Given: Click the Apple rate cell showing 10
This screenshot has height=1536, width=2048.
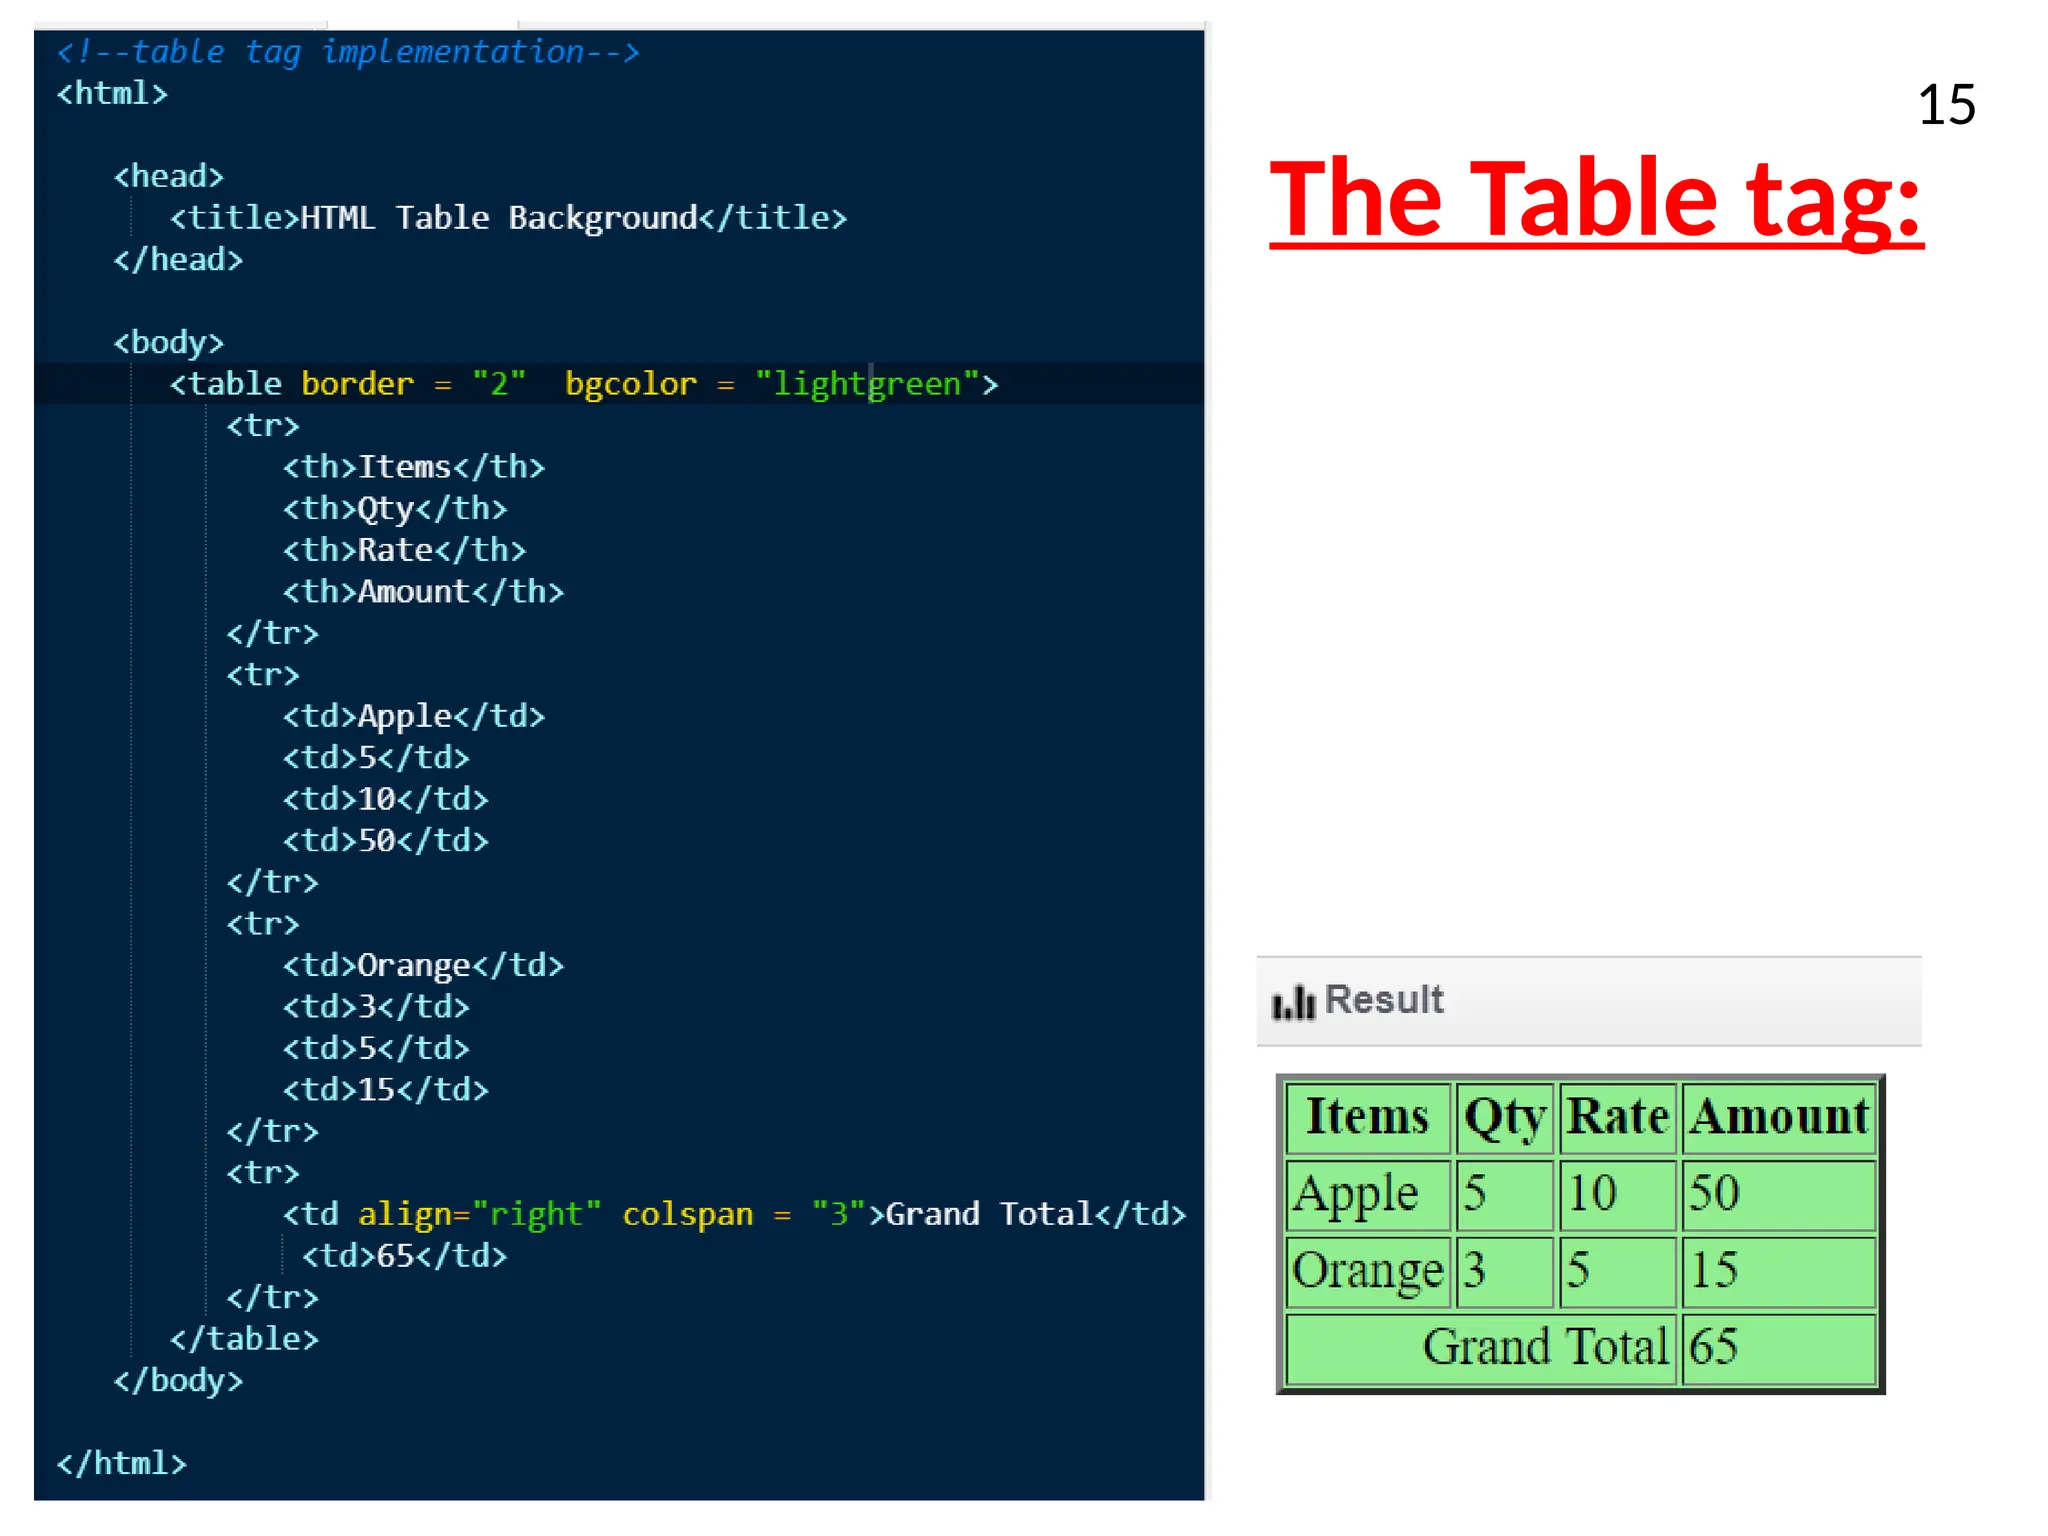Looking at the screenshot, I should pyautogui.click(x=1617, y=1195).
